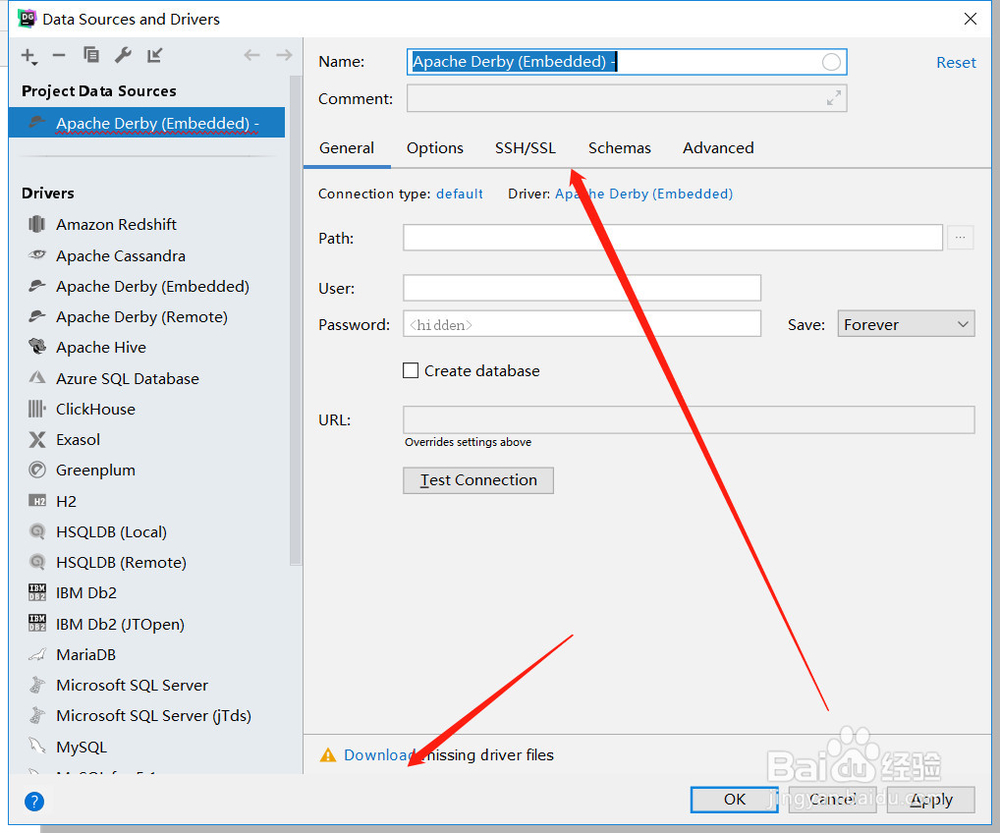1000x833 pixels.
Task: Switch to the General tab
Action: [x=346, y=148]
